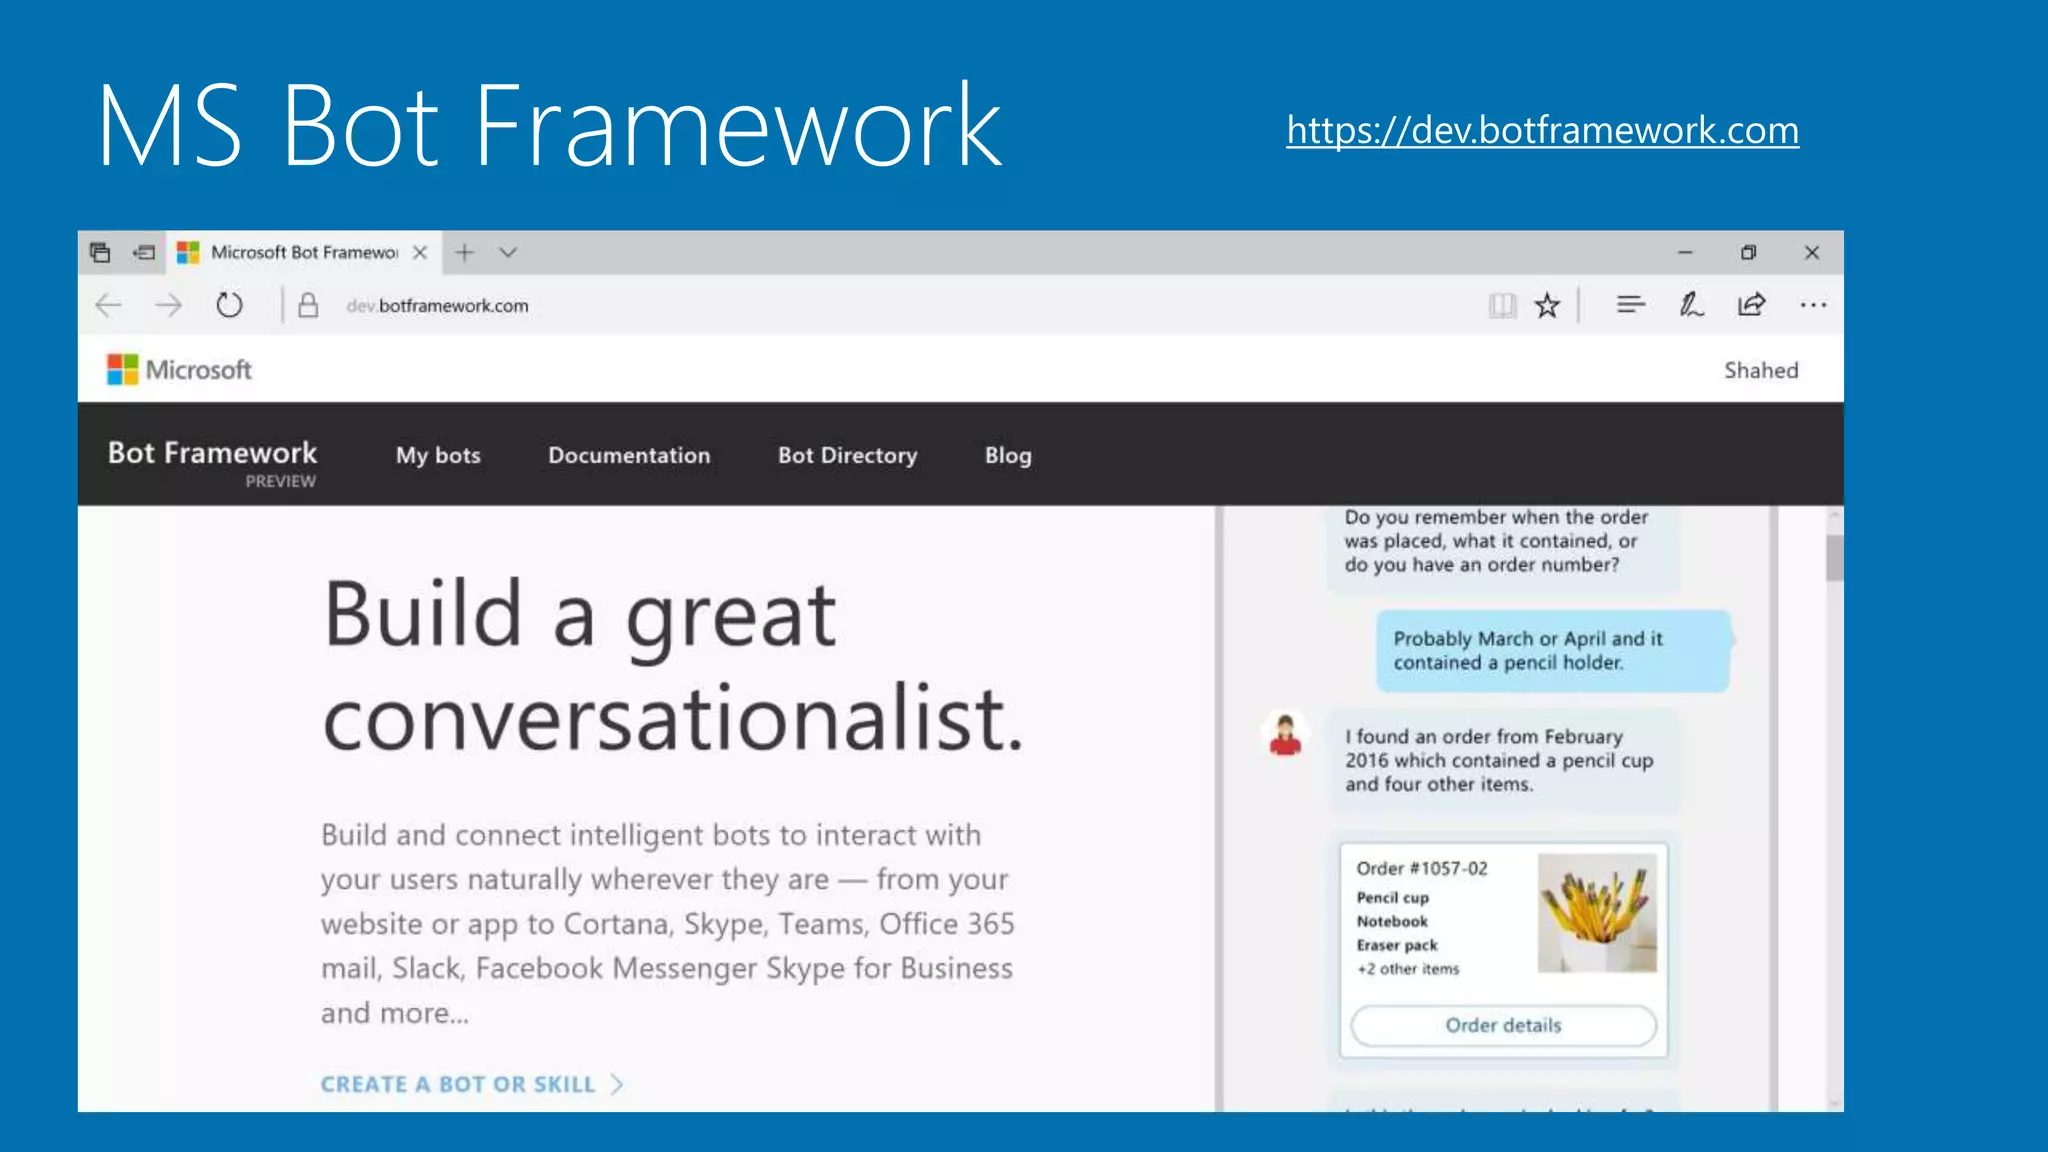Open a new tab with plus icon

(x=464, y=252)
